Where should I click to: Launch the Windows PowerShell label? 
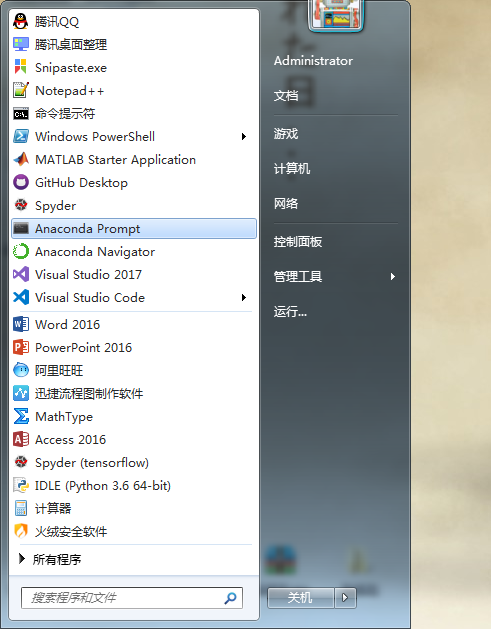click(x=95, y=137)
